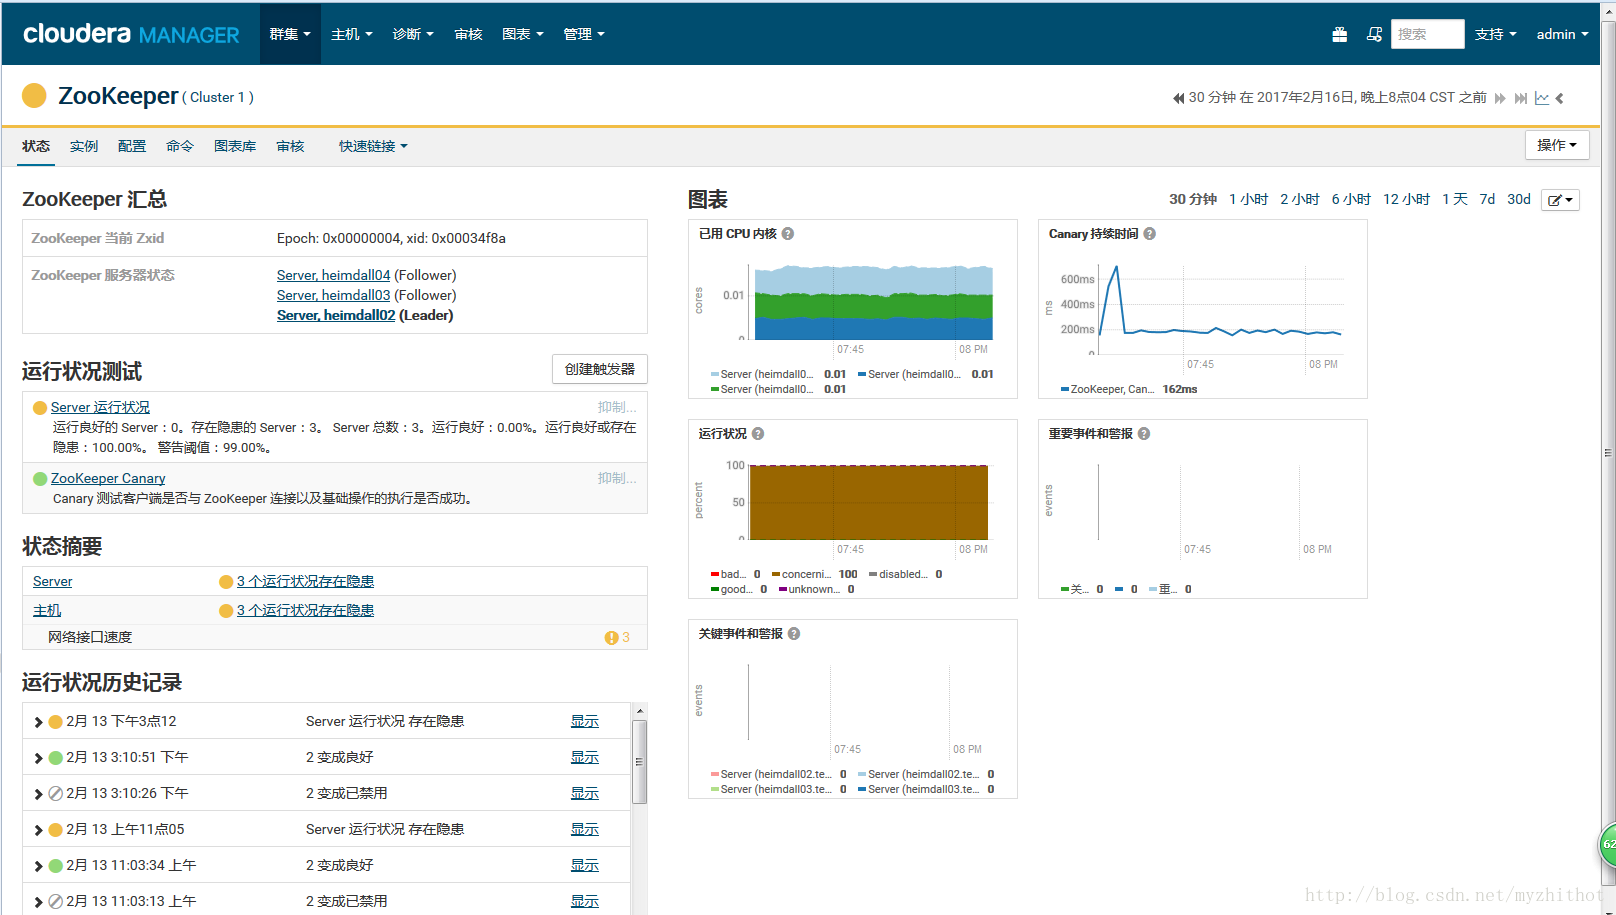
Task: Expand the 2月 13 11:03:34 上午 history entry
Action: [x=38, y=866]
